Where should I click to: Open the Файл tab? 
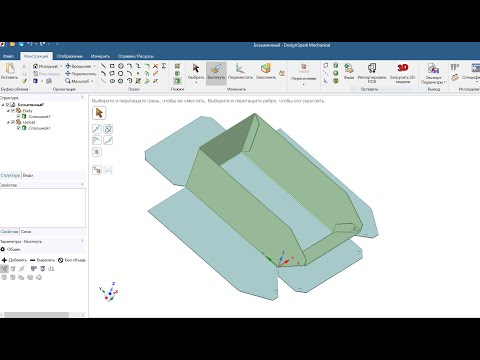coord(9,56)
